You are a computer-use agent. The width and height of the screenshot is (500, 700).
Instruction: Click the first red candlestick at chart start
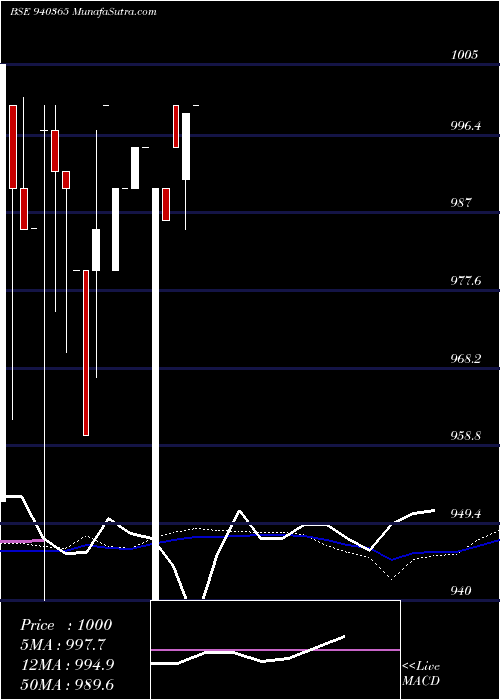[13, 147]
